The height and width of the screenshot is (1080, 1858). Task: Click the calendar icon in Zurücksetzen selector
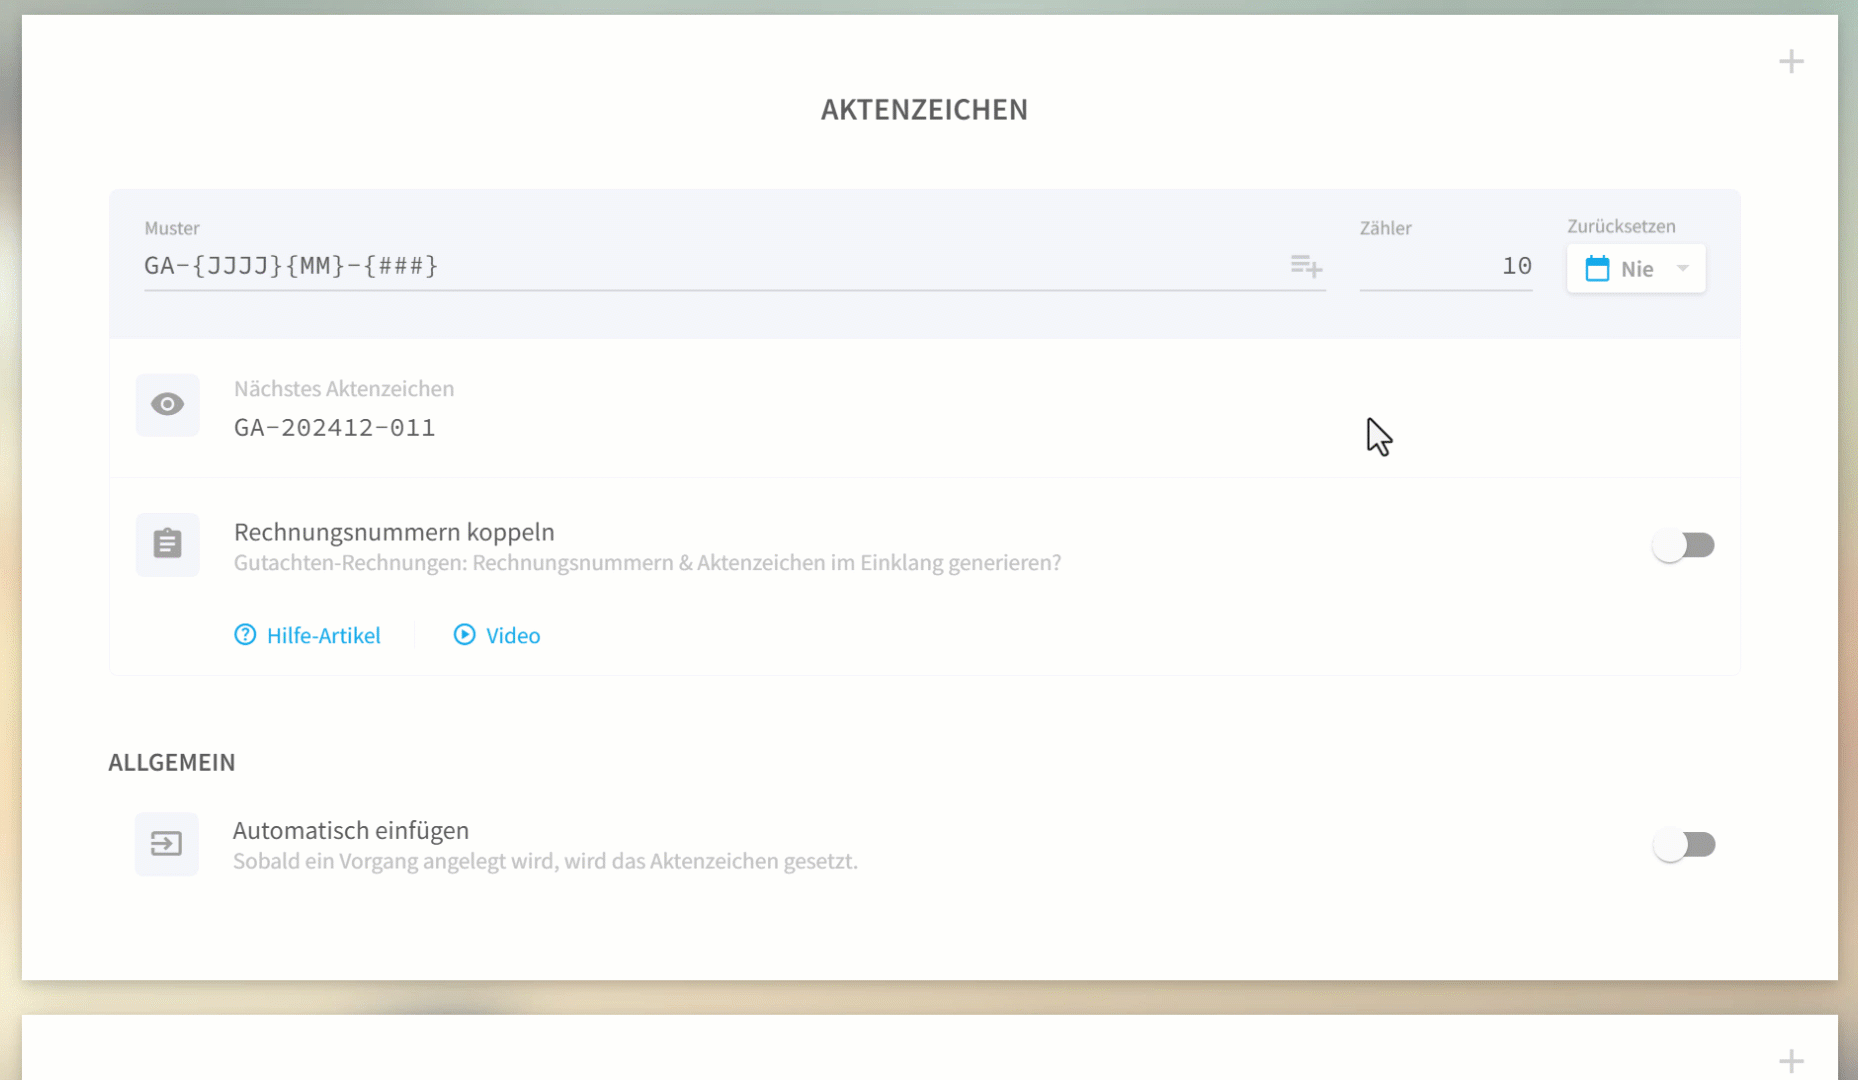pyautogui.click(x=1597, y=268)
